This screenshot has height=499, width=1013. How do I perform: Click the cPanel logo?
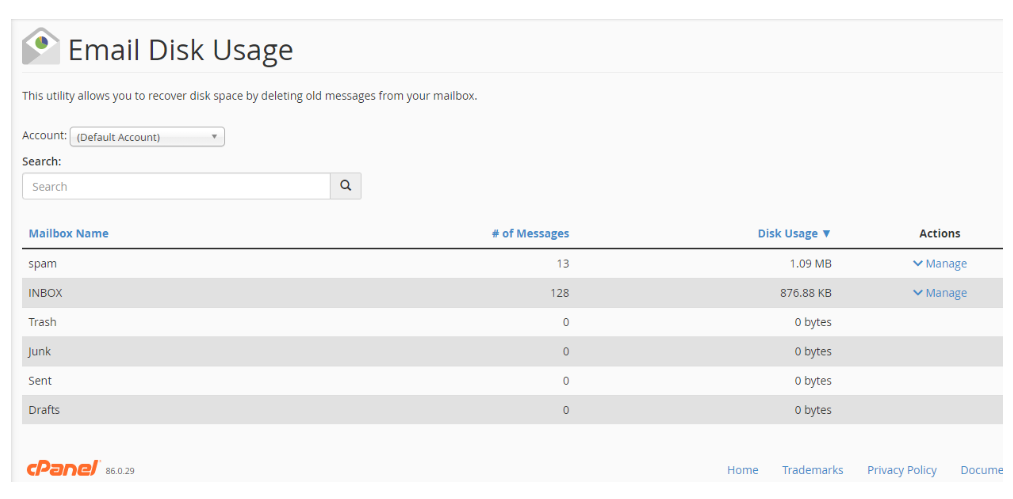[63, 469]
